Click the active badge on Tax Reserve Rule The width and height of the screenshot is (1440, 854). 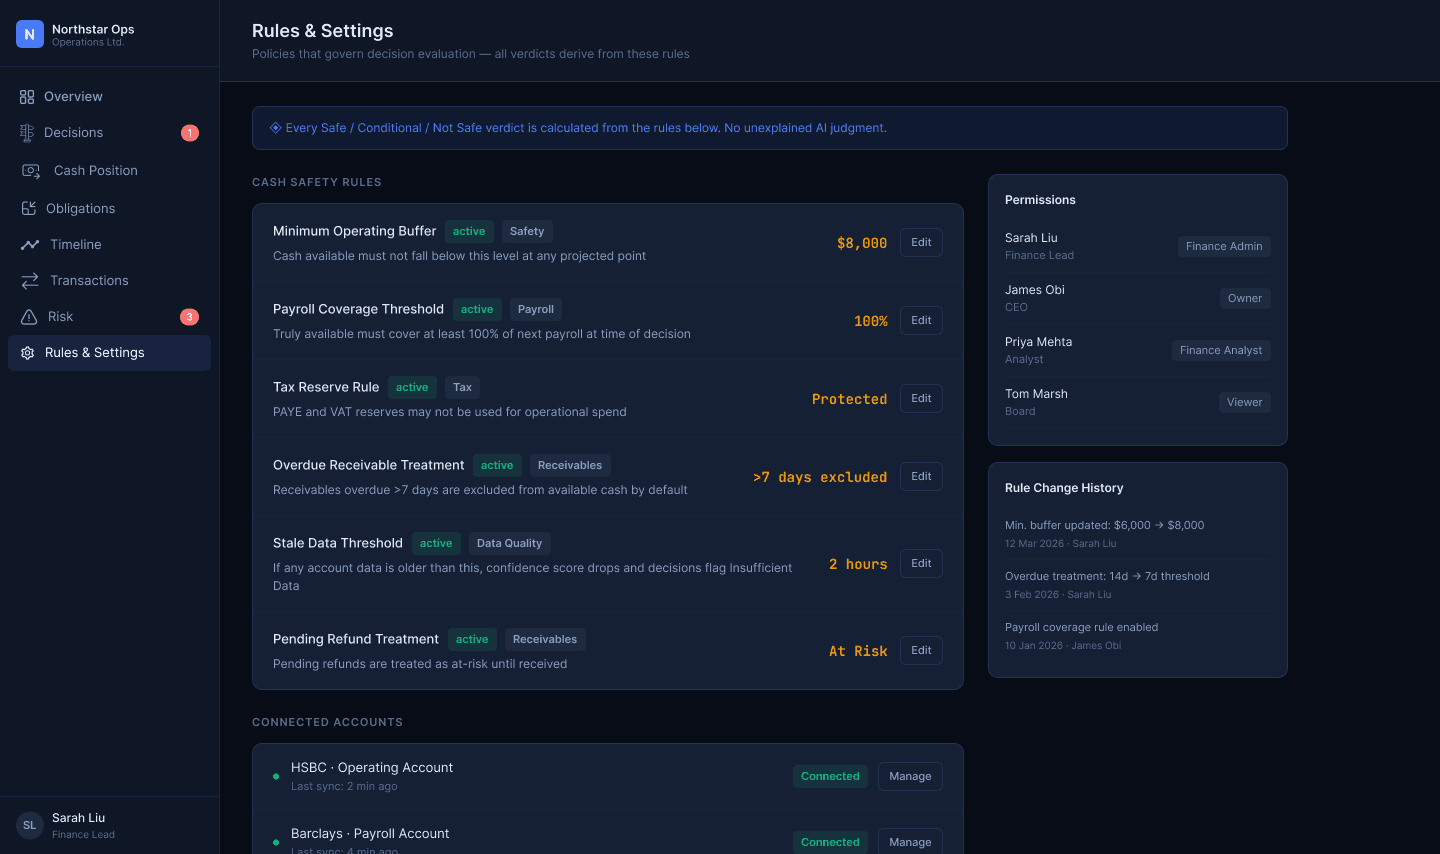[412, 387]
